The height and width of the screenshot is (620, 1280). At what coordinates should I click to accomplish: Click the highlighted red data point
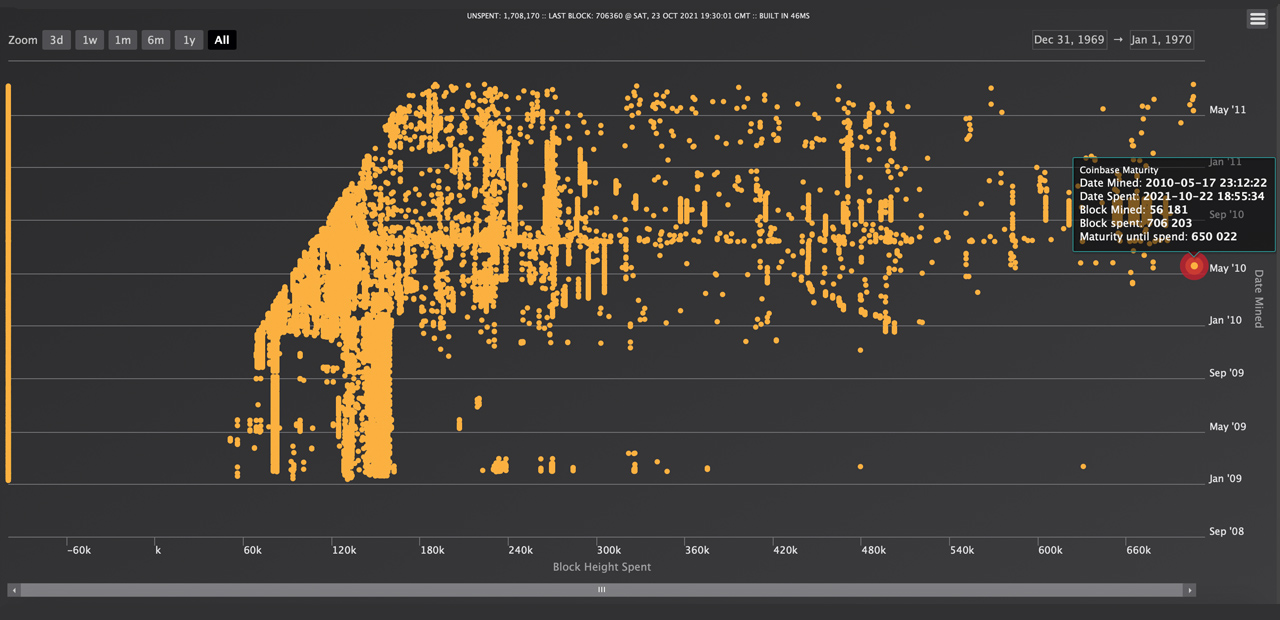click(x=1194, y=266)
